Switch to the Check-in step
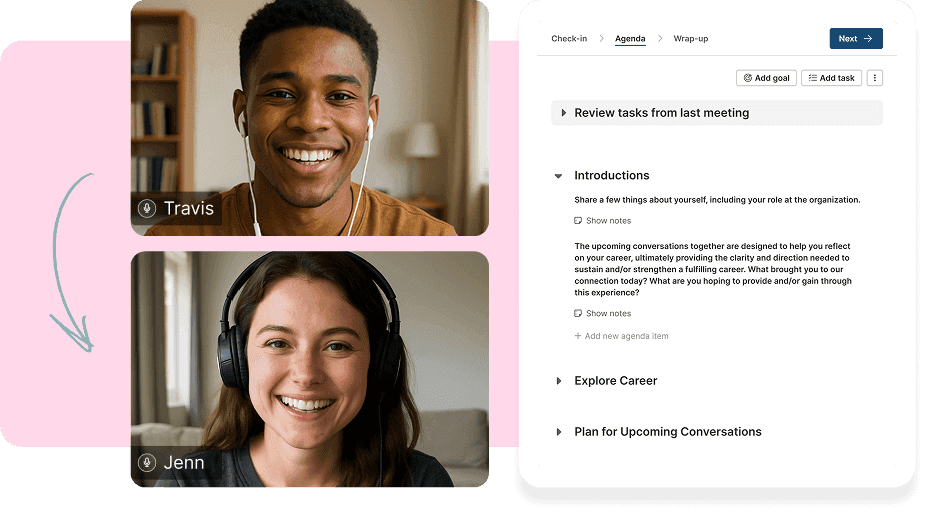The image size is (925, 512). (x=569, y=39)
